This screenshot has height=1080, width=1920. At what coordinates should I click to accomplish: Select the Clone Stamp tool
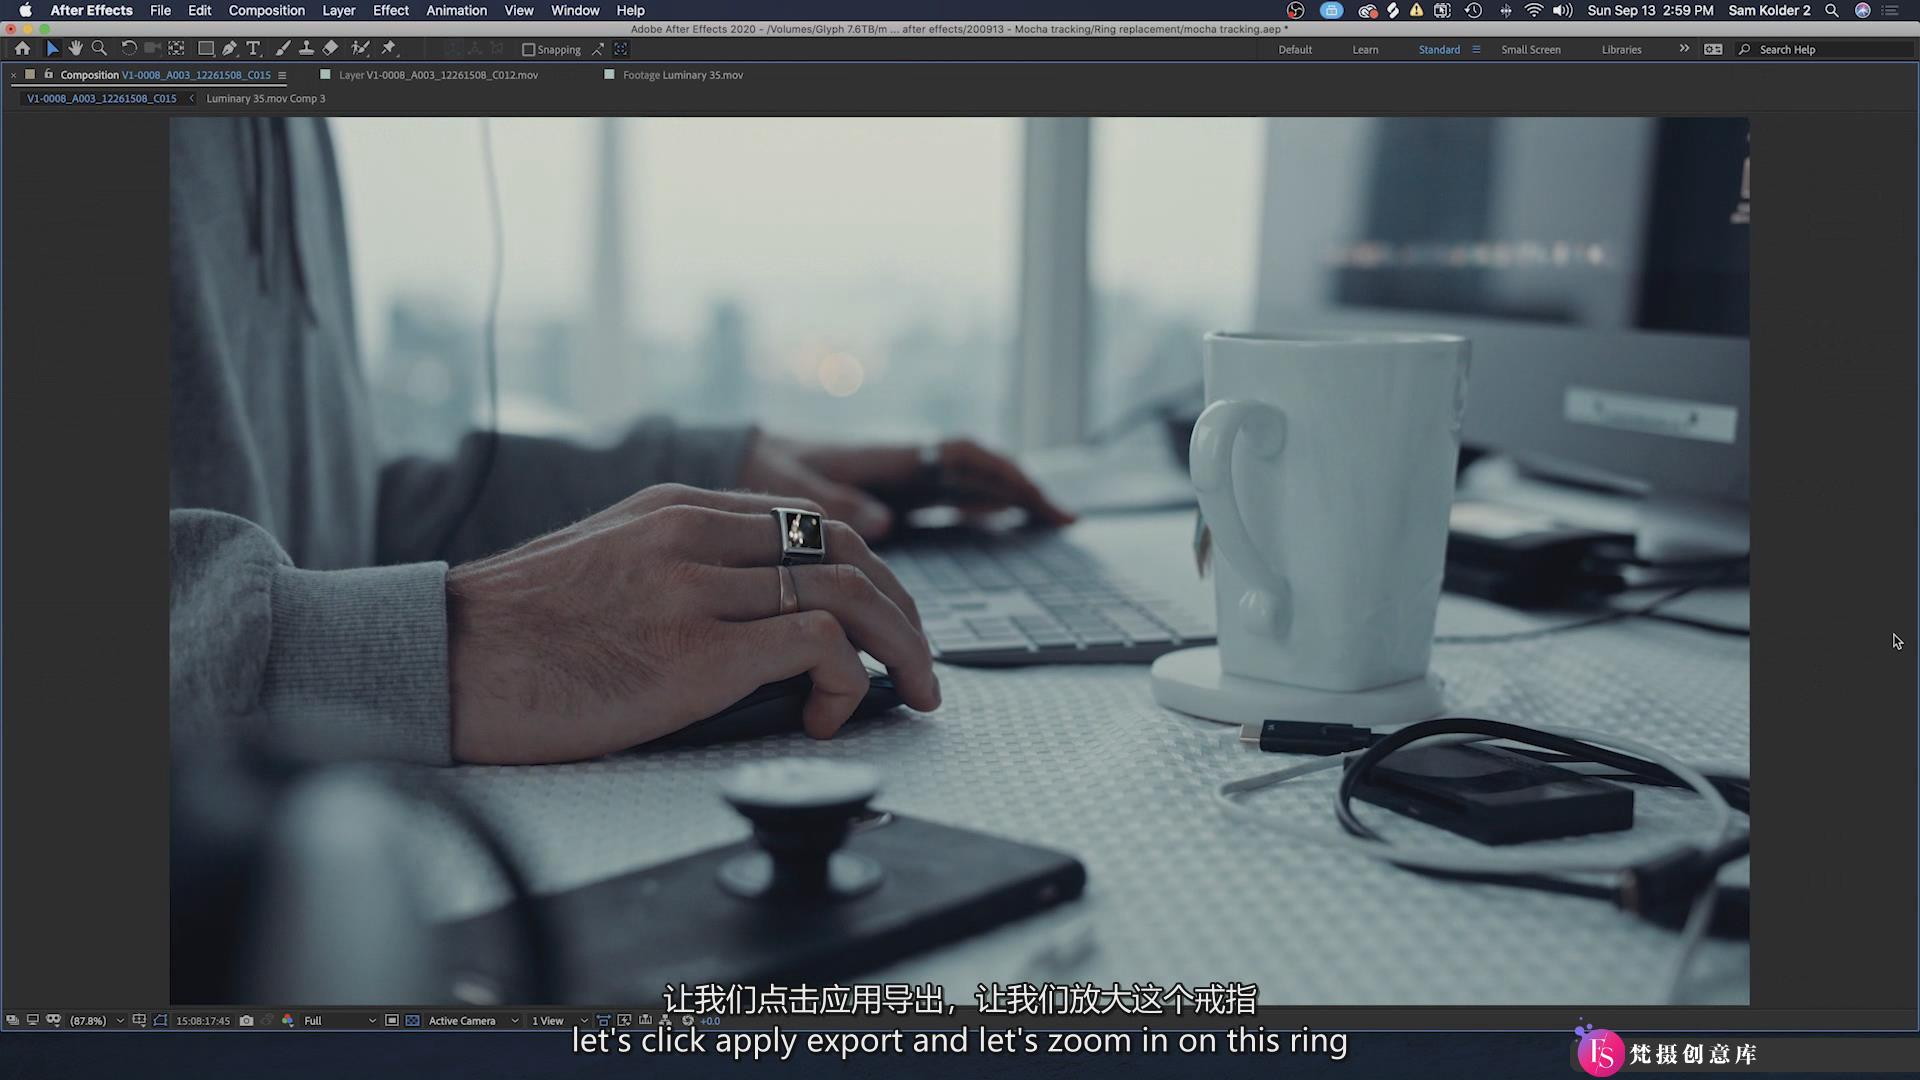(306, 49)
